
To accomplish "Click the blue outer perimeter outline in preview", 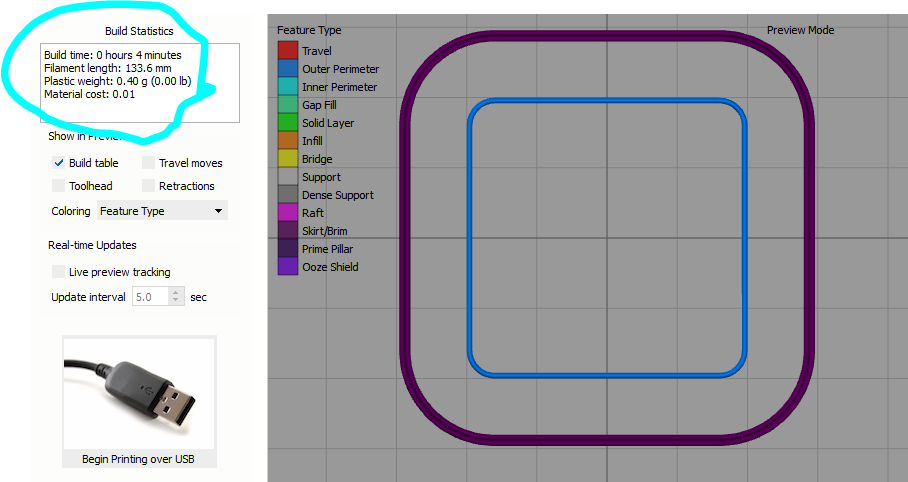I will pos(470,238).
